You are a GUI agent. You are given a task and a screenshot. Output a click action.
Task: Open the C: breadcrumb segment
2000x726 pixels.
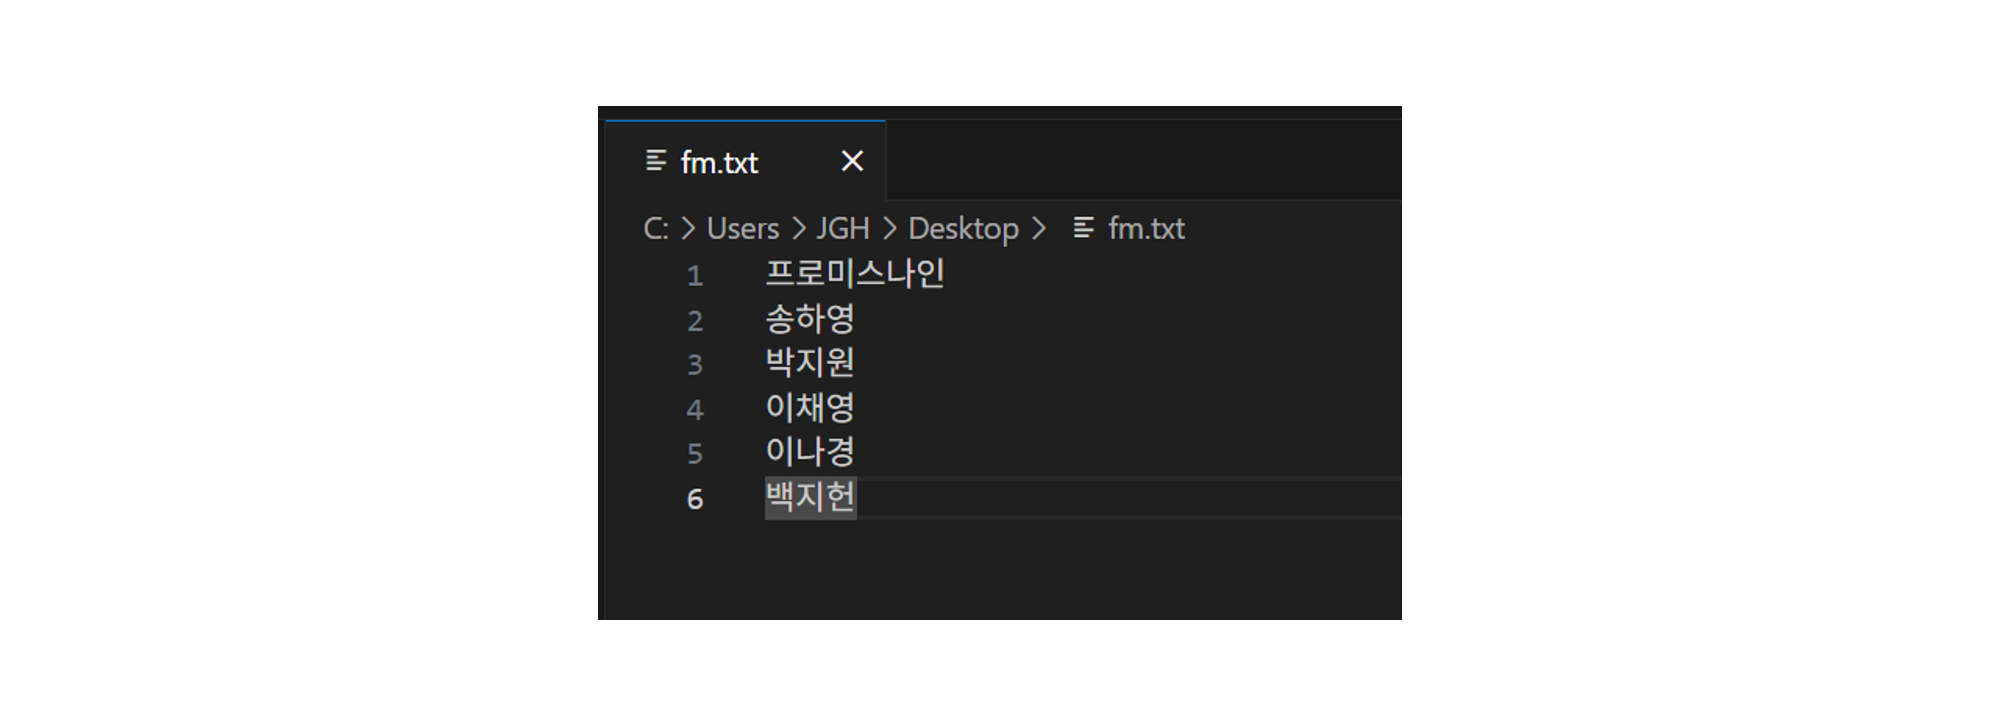pos(656,229)
